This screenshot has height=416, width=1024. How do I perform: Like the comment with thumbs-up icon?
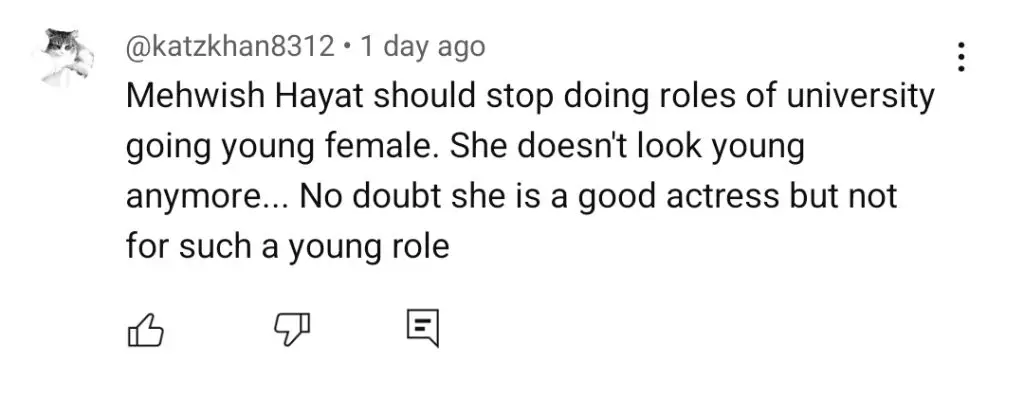click(143, 328)
